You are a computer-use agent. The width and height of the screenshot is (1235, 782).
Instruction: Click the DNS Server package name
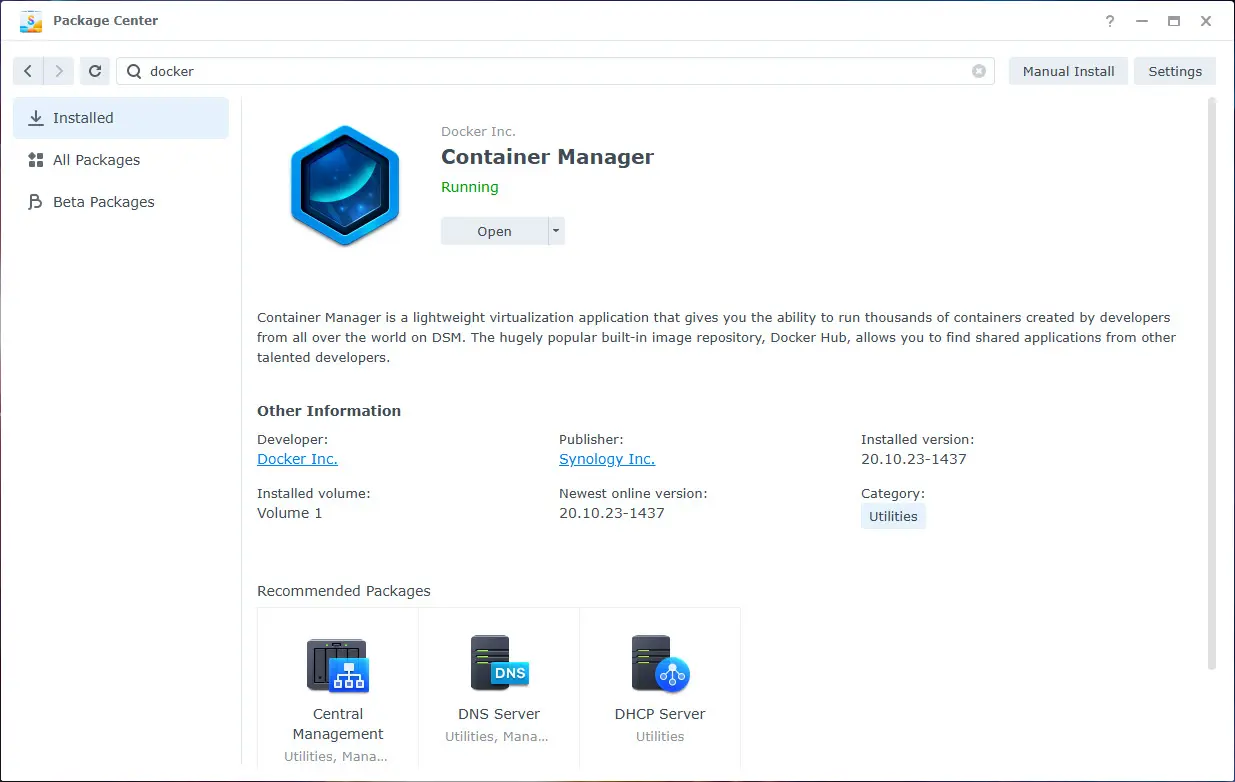click(499, 714)
